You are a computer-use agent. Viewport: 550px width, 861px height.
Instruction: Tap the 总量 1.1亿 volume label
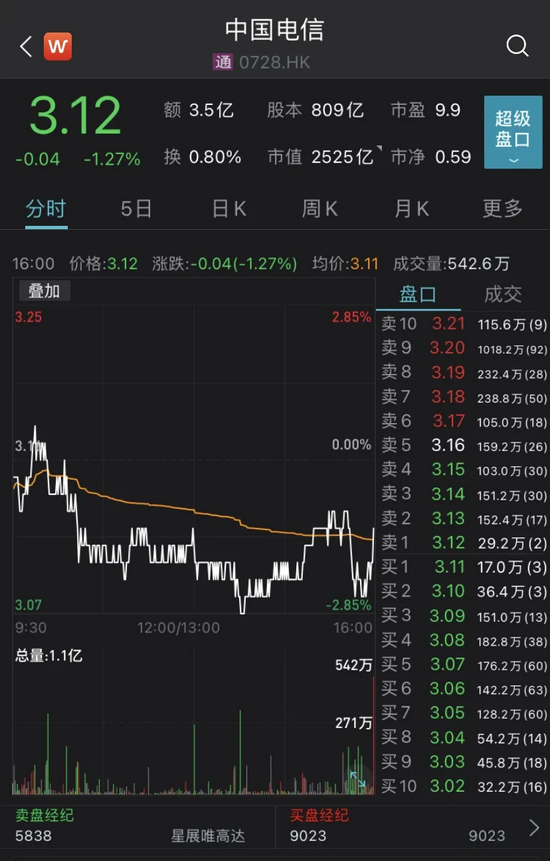pos(48,655)
